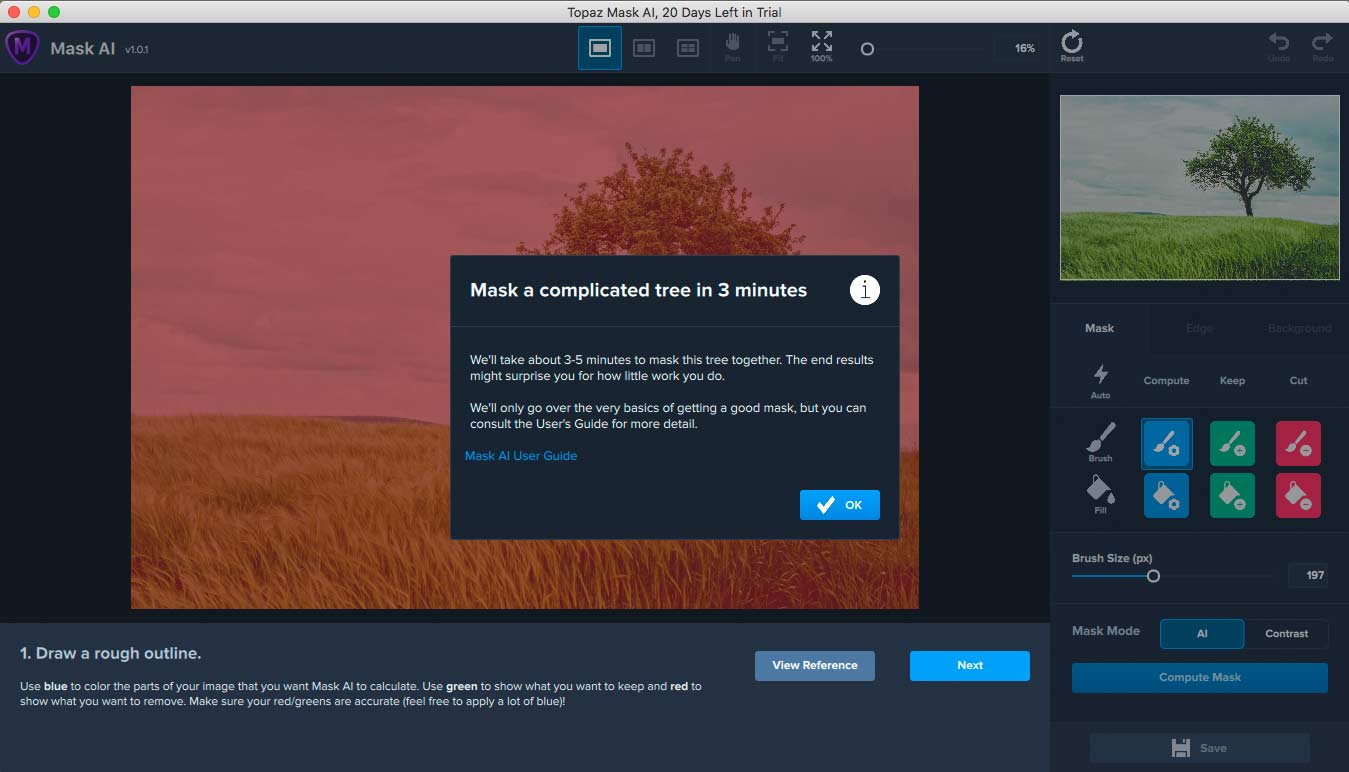This screenshot has width=1349, height=772.
Task: Maximize the window with the green button
Action: coord(54,12)
